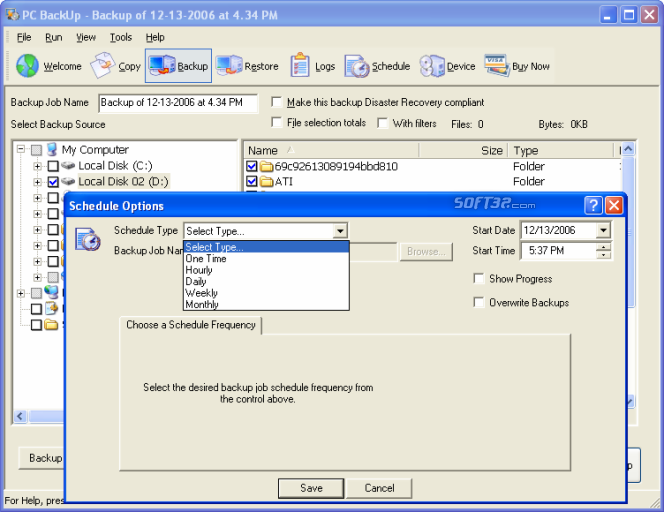Screen dimensions: 664x512
Task: Select Weekly from the Schedule Type list
Action: coord(201,293)
